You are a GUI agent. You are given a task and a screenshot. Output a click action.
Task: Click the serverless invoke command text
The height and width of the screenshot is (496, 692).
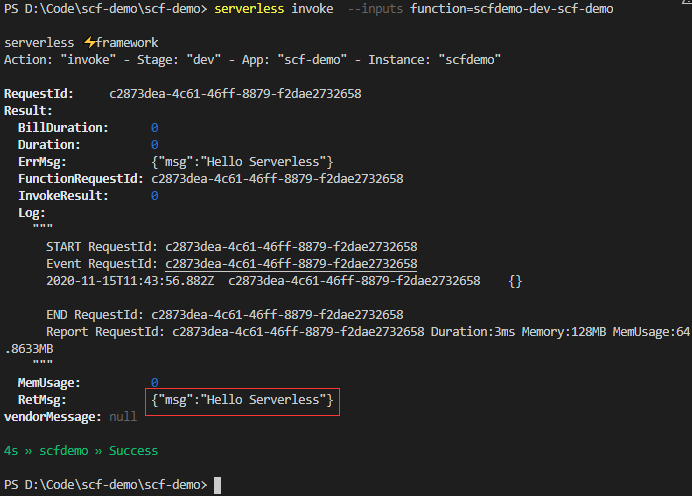click(x=274, y=9)
